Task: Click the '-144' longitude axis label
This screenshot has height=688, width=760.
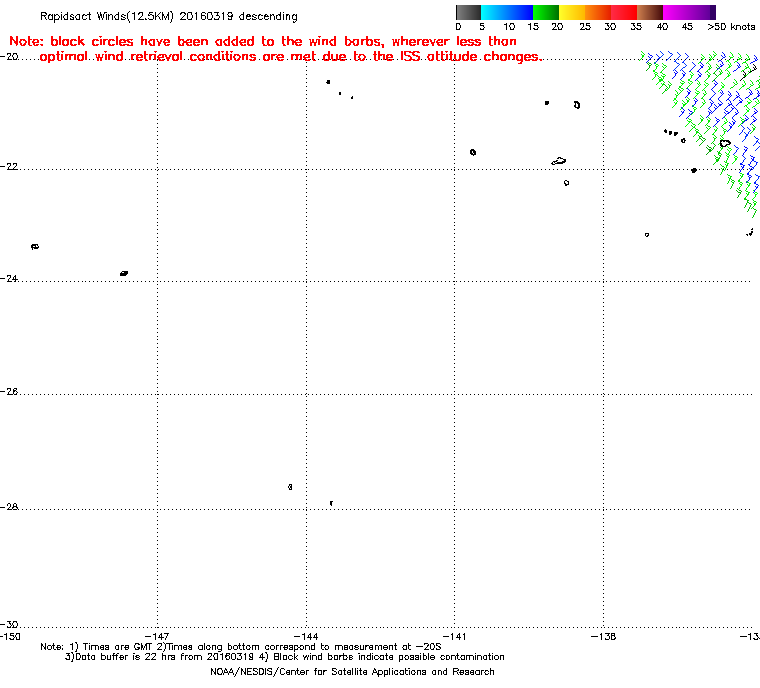Action: (x=306, y=636)
